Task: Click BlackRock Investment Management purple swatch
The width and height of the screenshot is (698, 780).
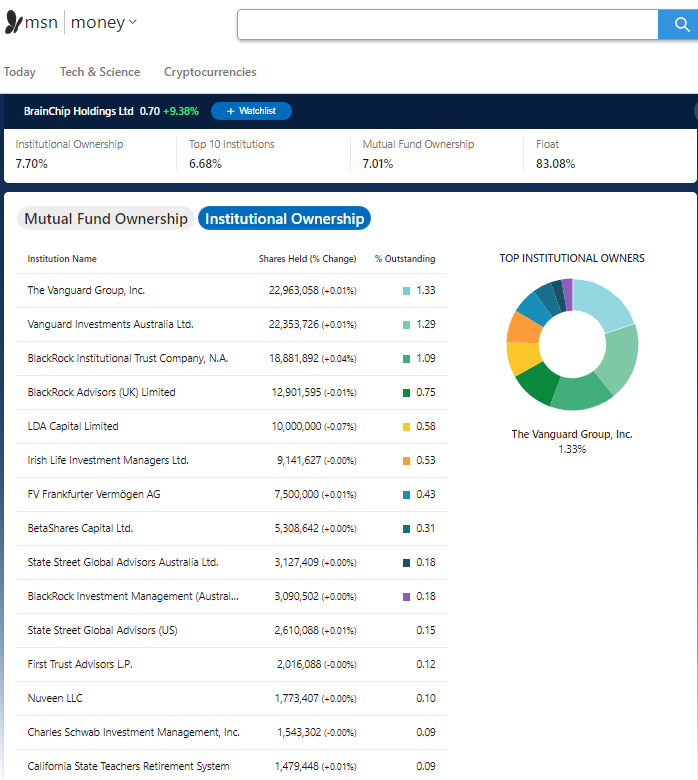Action: [406, 597]
